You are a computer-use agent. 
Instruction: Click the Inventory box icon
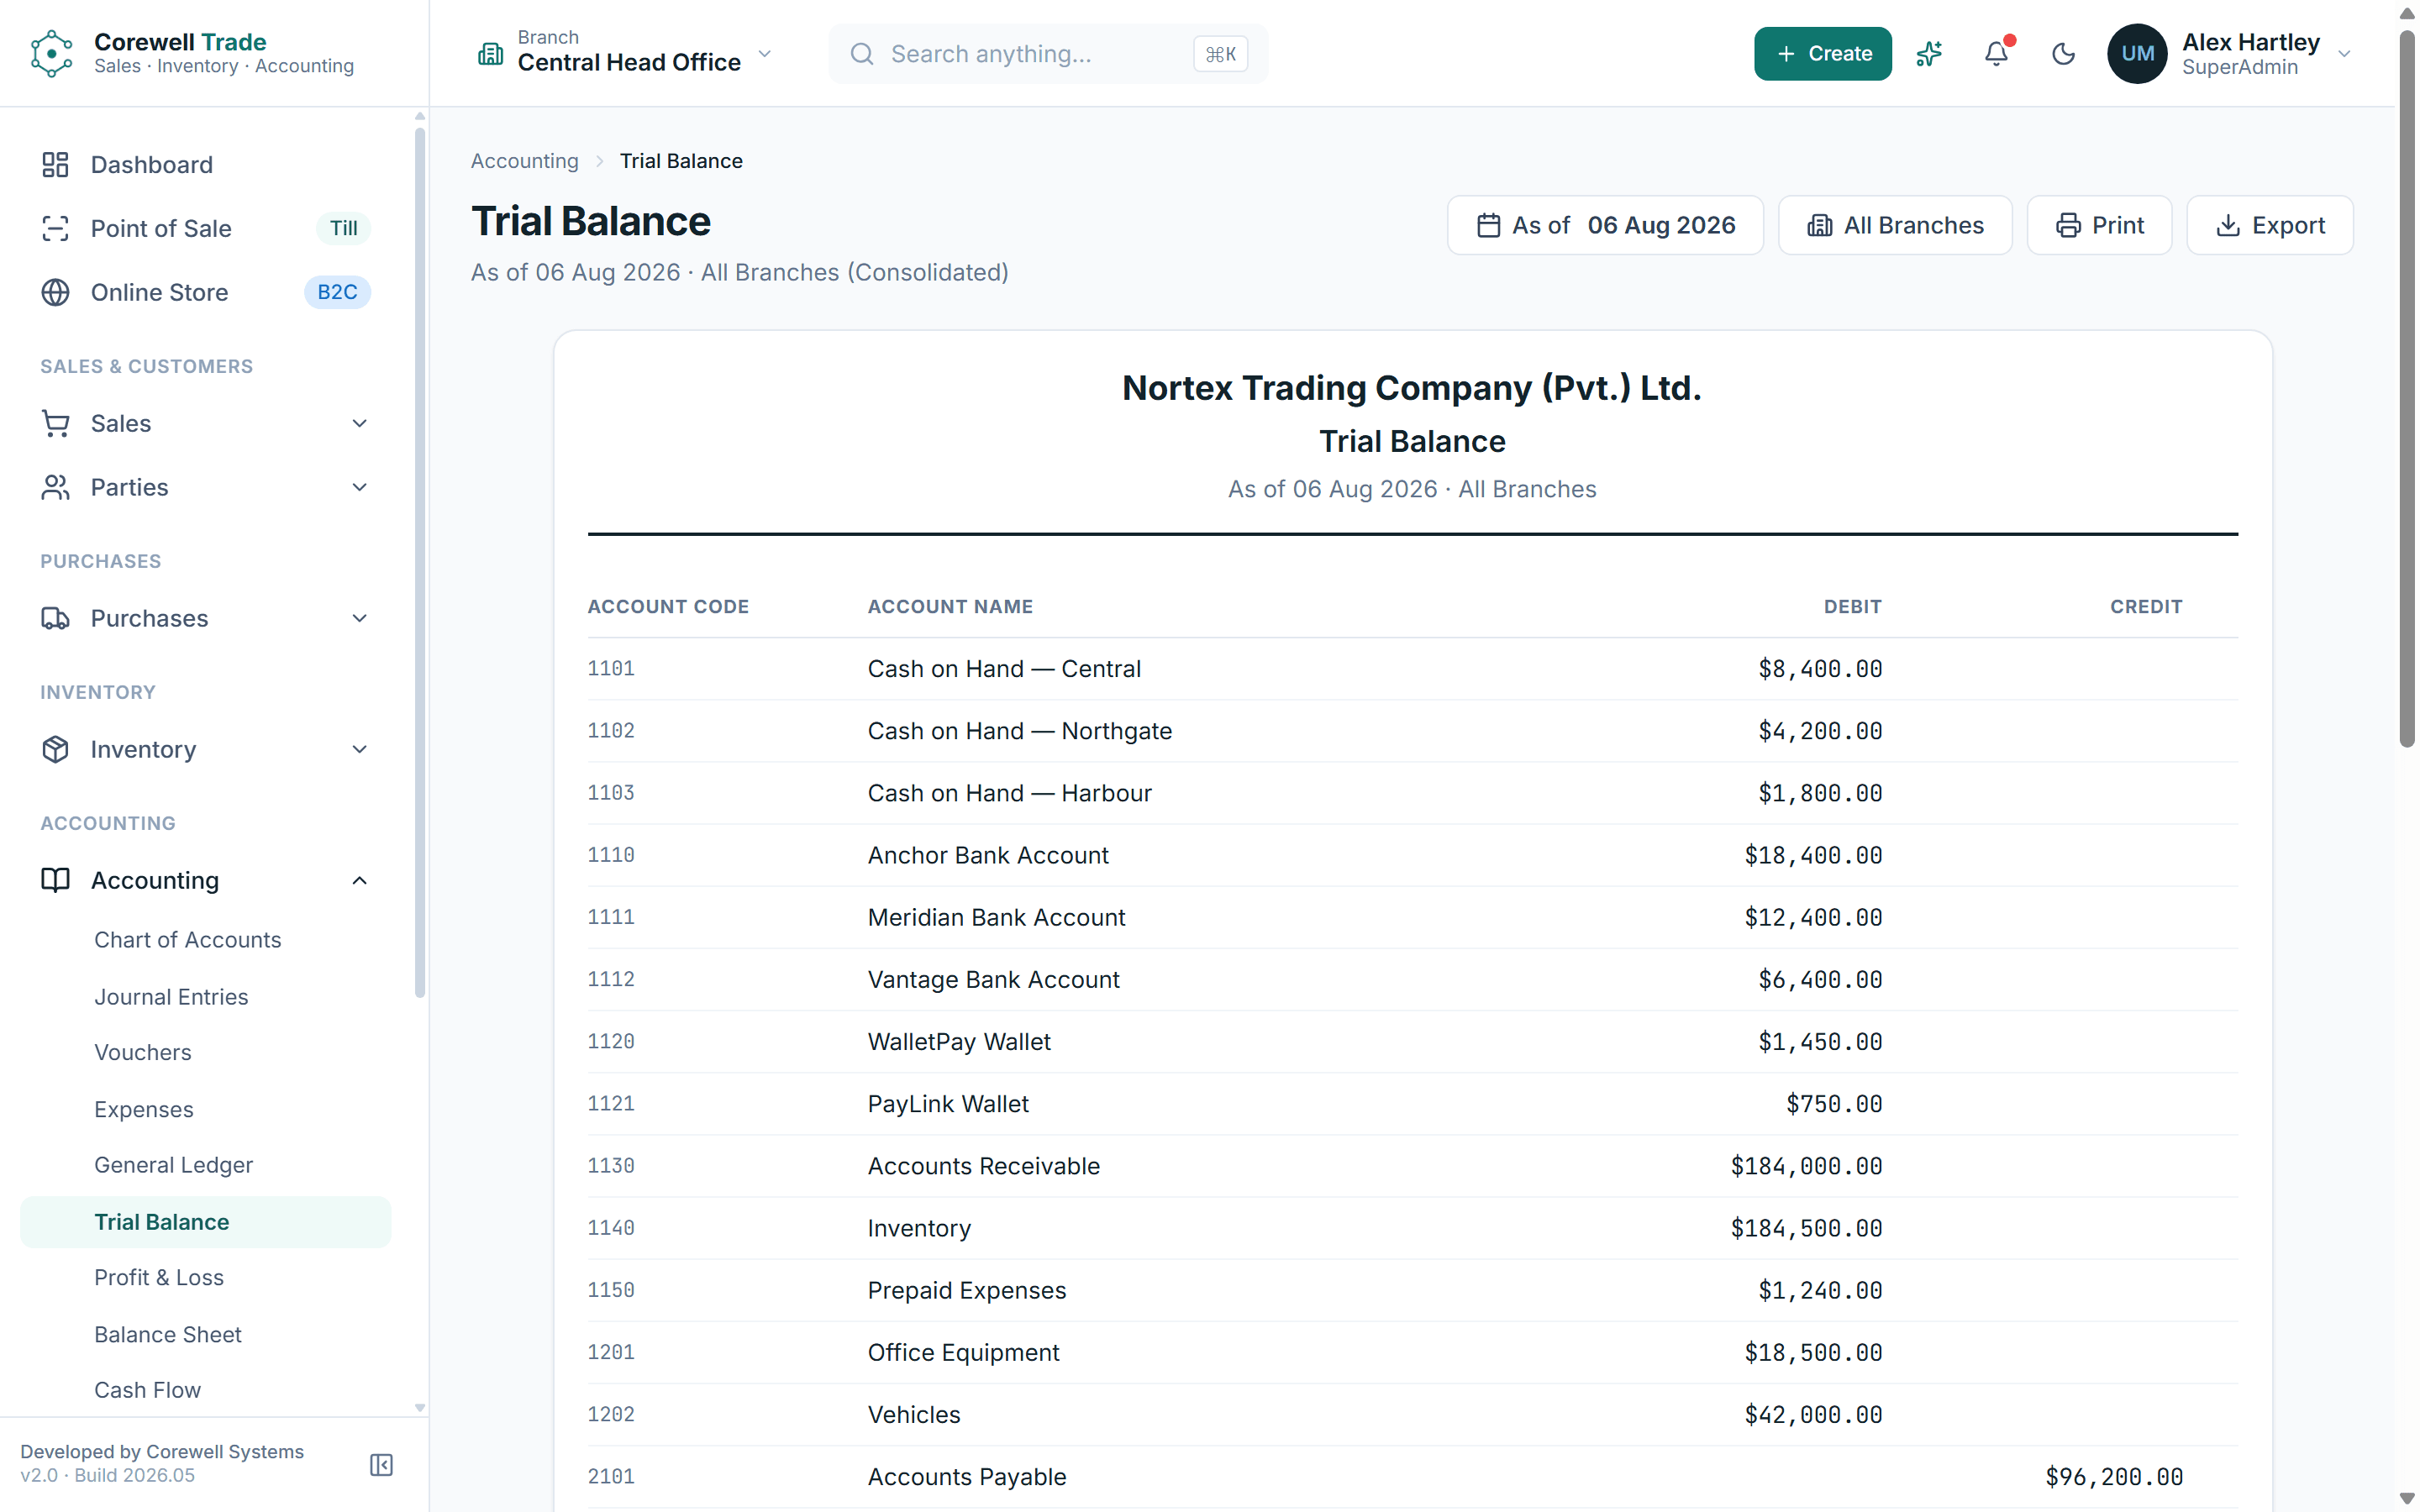[55, 749]
